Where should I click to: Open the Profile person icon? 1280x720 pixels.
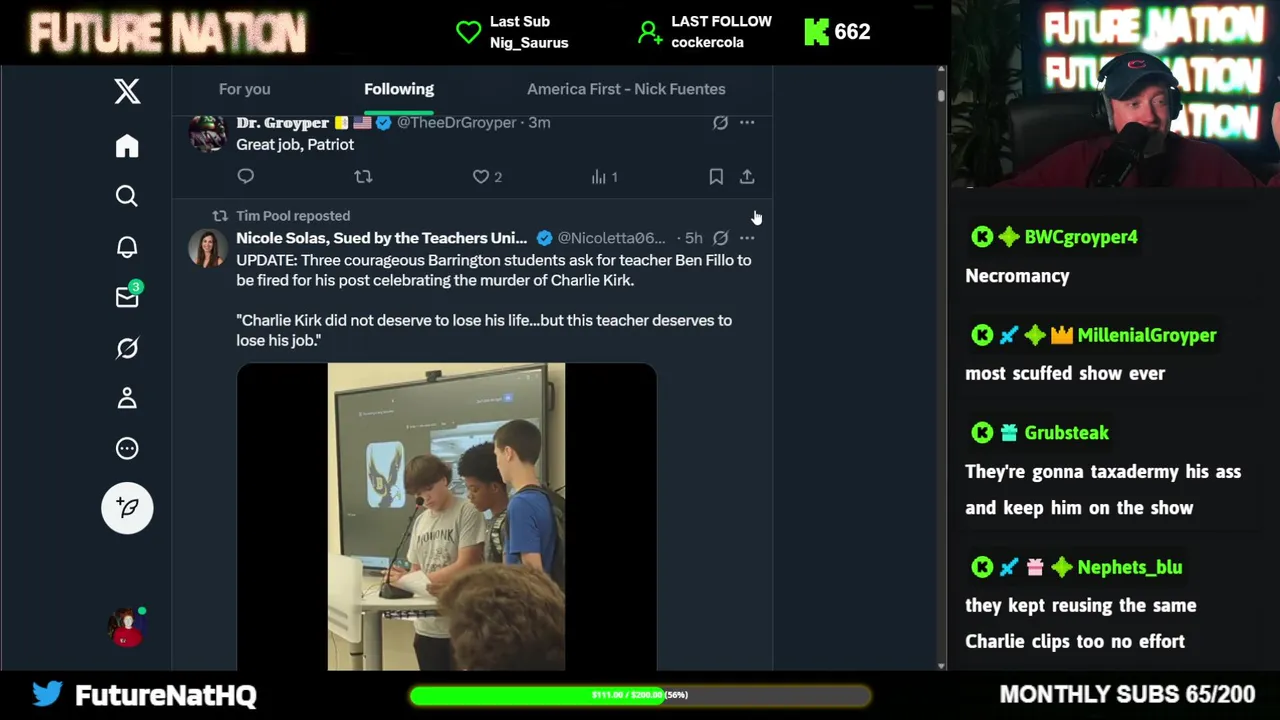127,398
